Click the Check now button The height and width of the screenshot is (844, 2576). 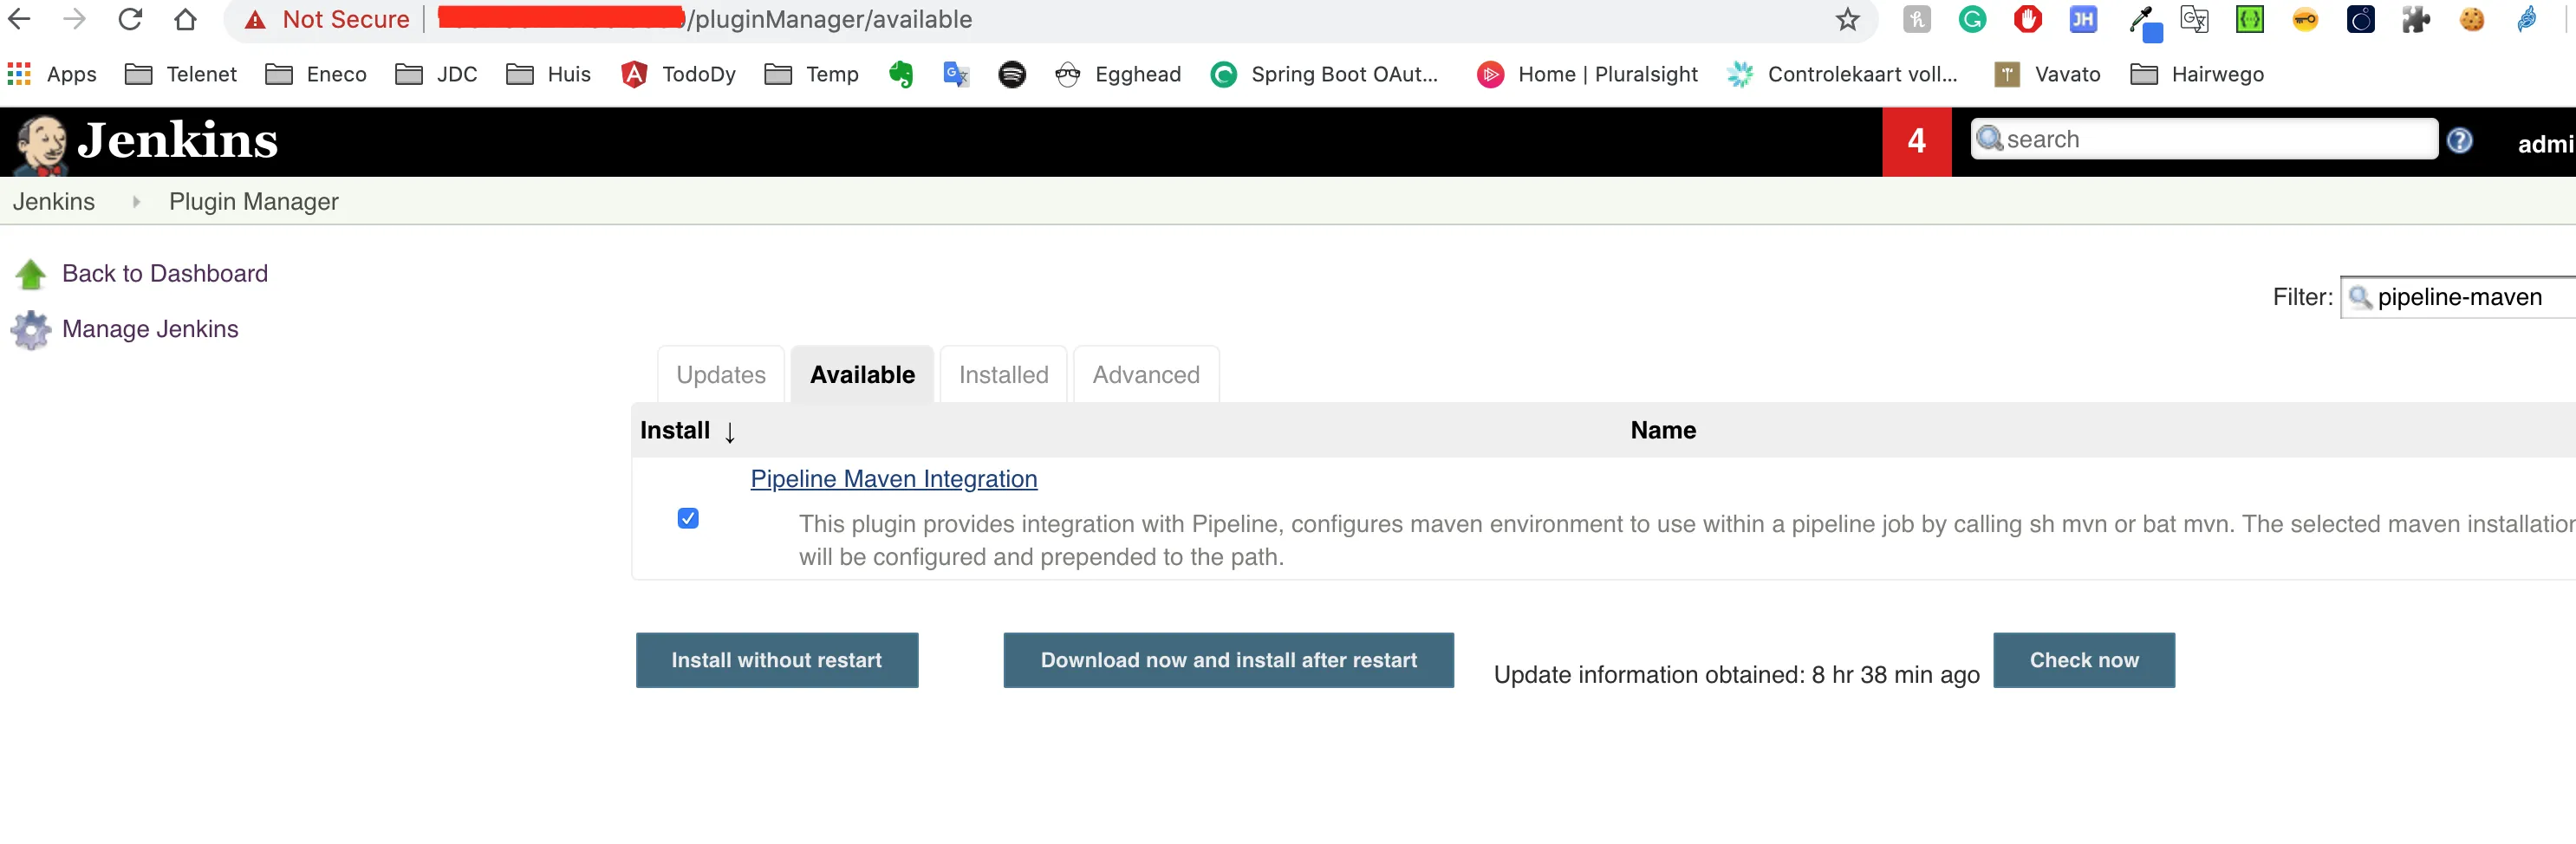pos(2083,660)
